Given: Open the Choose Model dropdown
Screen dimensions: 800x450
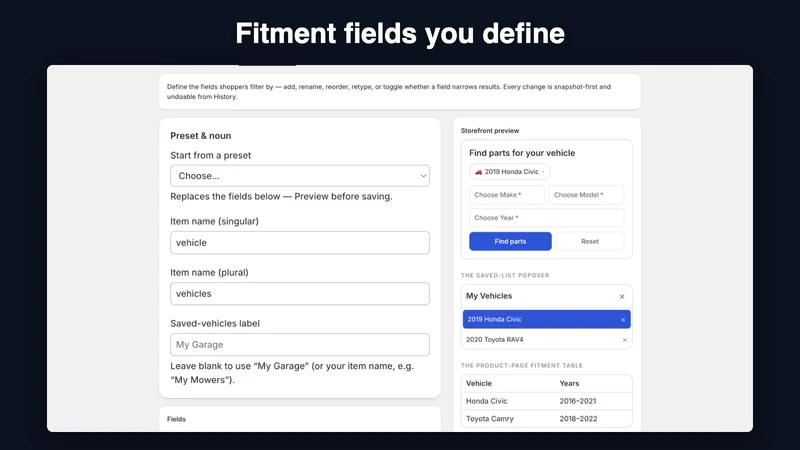Looking at the screenshot, I should (586, 195).
